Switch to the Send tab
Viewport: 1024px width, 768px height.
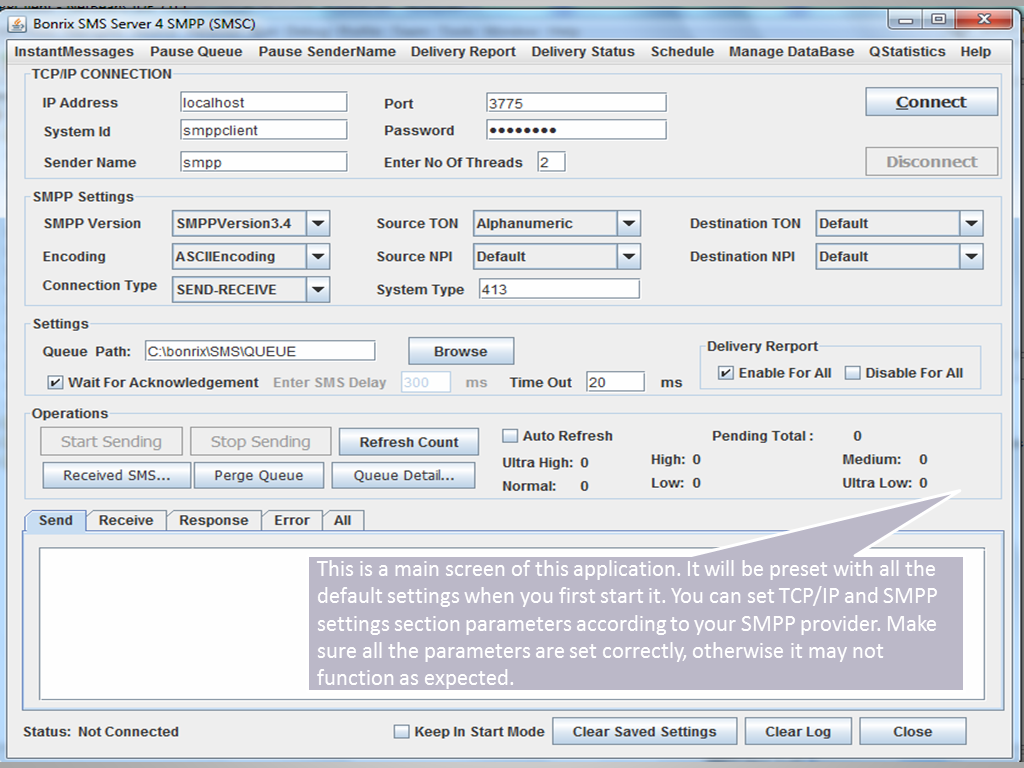pyautogui.click(x=56, y=520)
